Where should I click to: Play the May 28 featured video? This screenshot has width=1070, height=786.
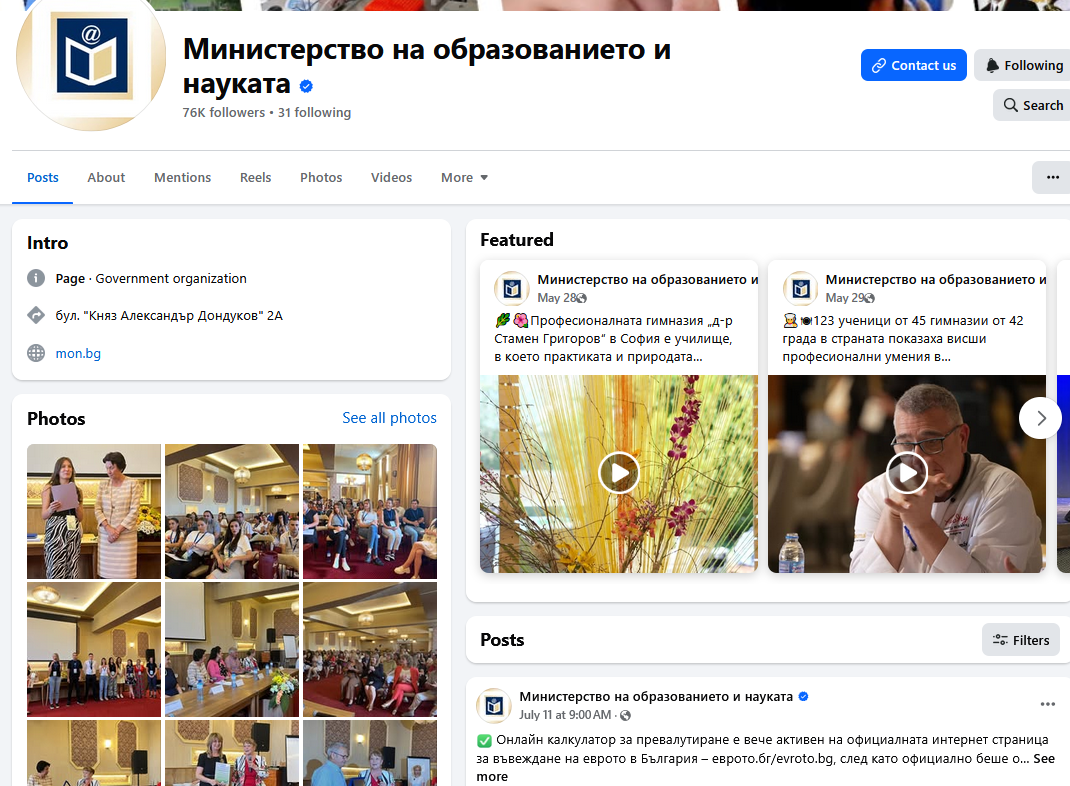point(618,472)
